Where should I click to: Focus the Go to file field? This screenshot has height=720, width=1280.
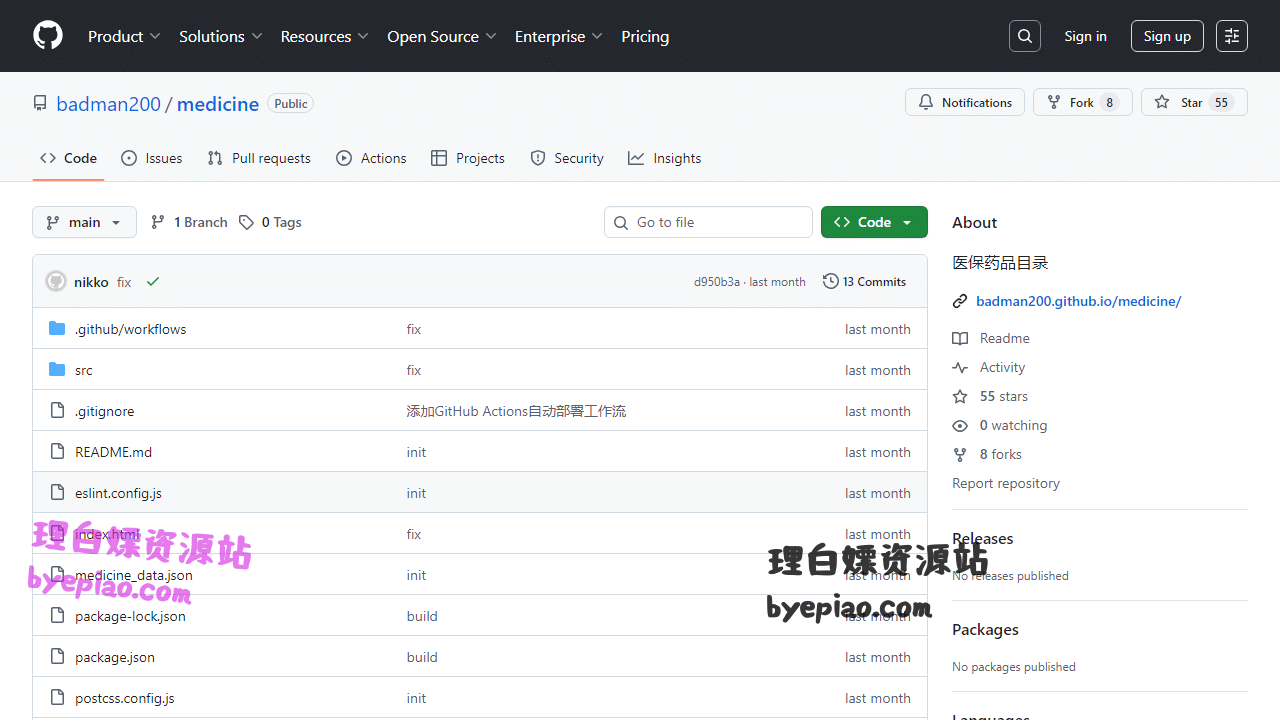708,222
